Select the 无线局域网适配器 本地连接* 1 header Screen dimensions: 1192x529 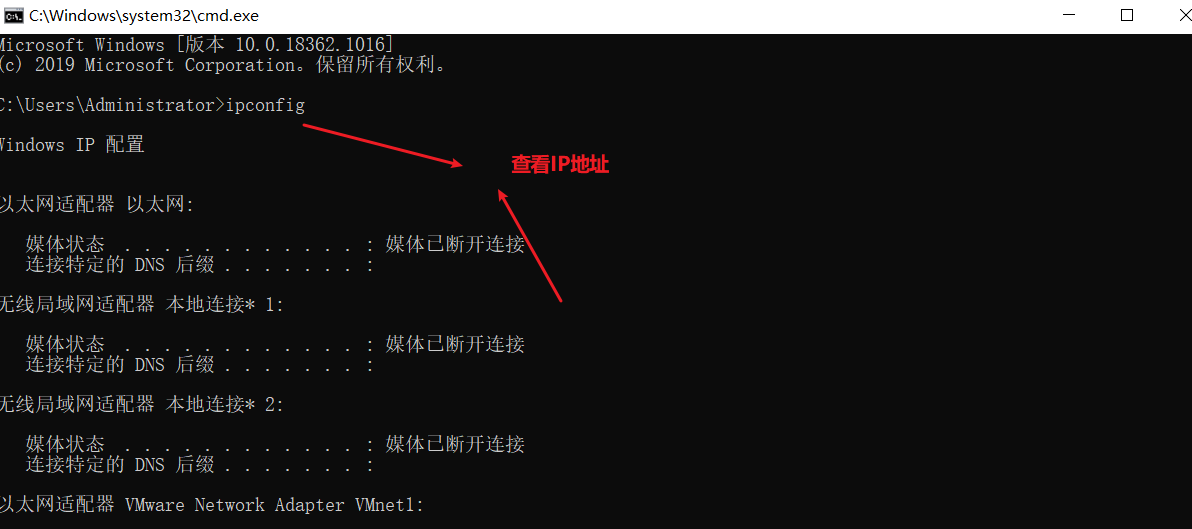click(141, 306)
